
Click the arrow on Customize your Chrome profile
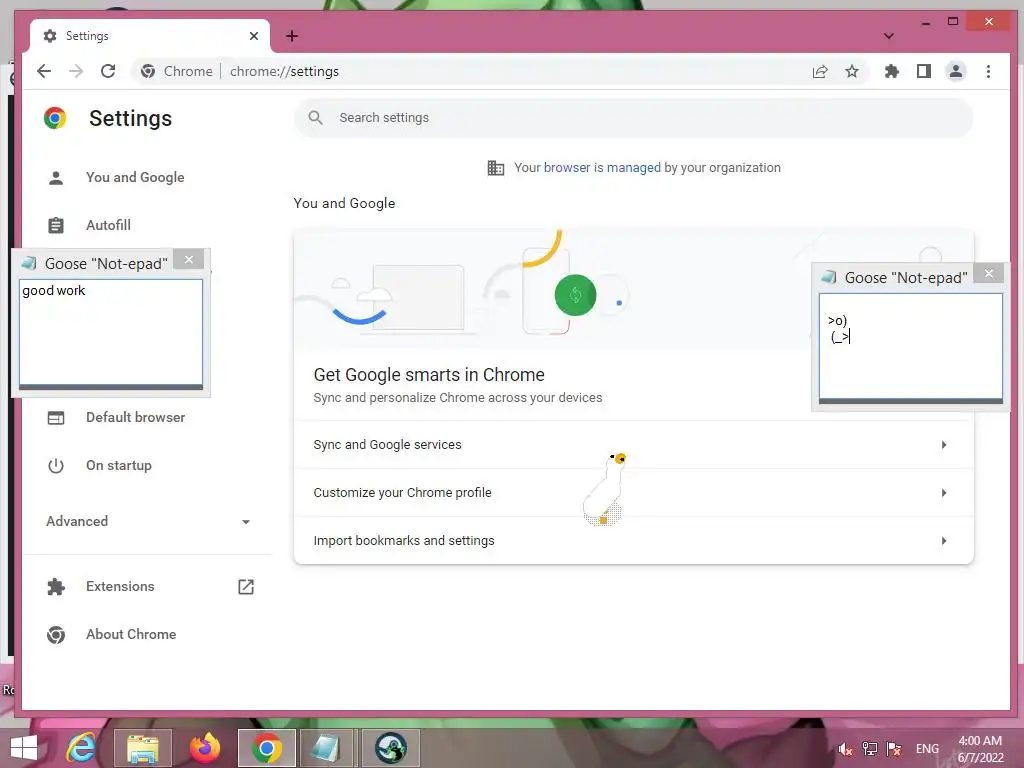coord(944,492)
